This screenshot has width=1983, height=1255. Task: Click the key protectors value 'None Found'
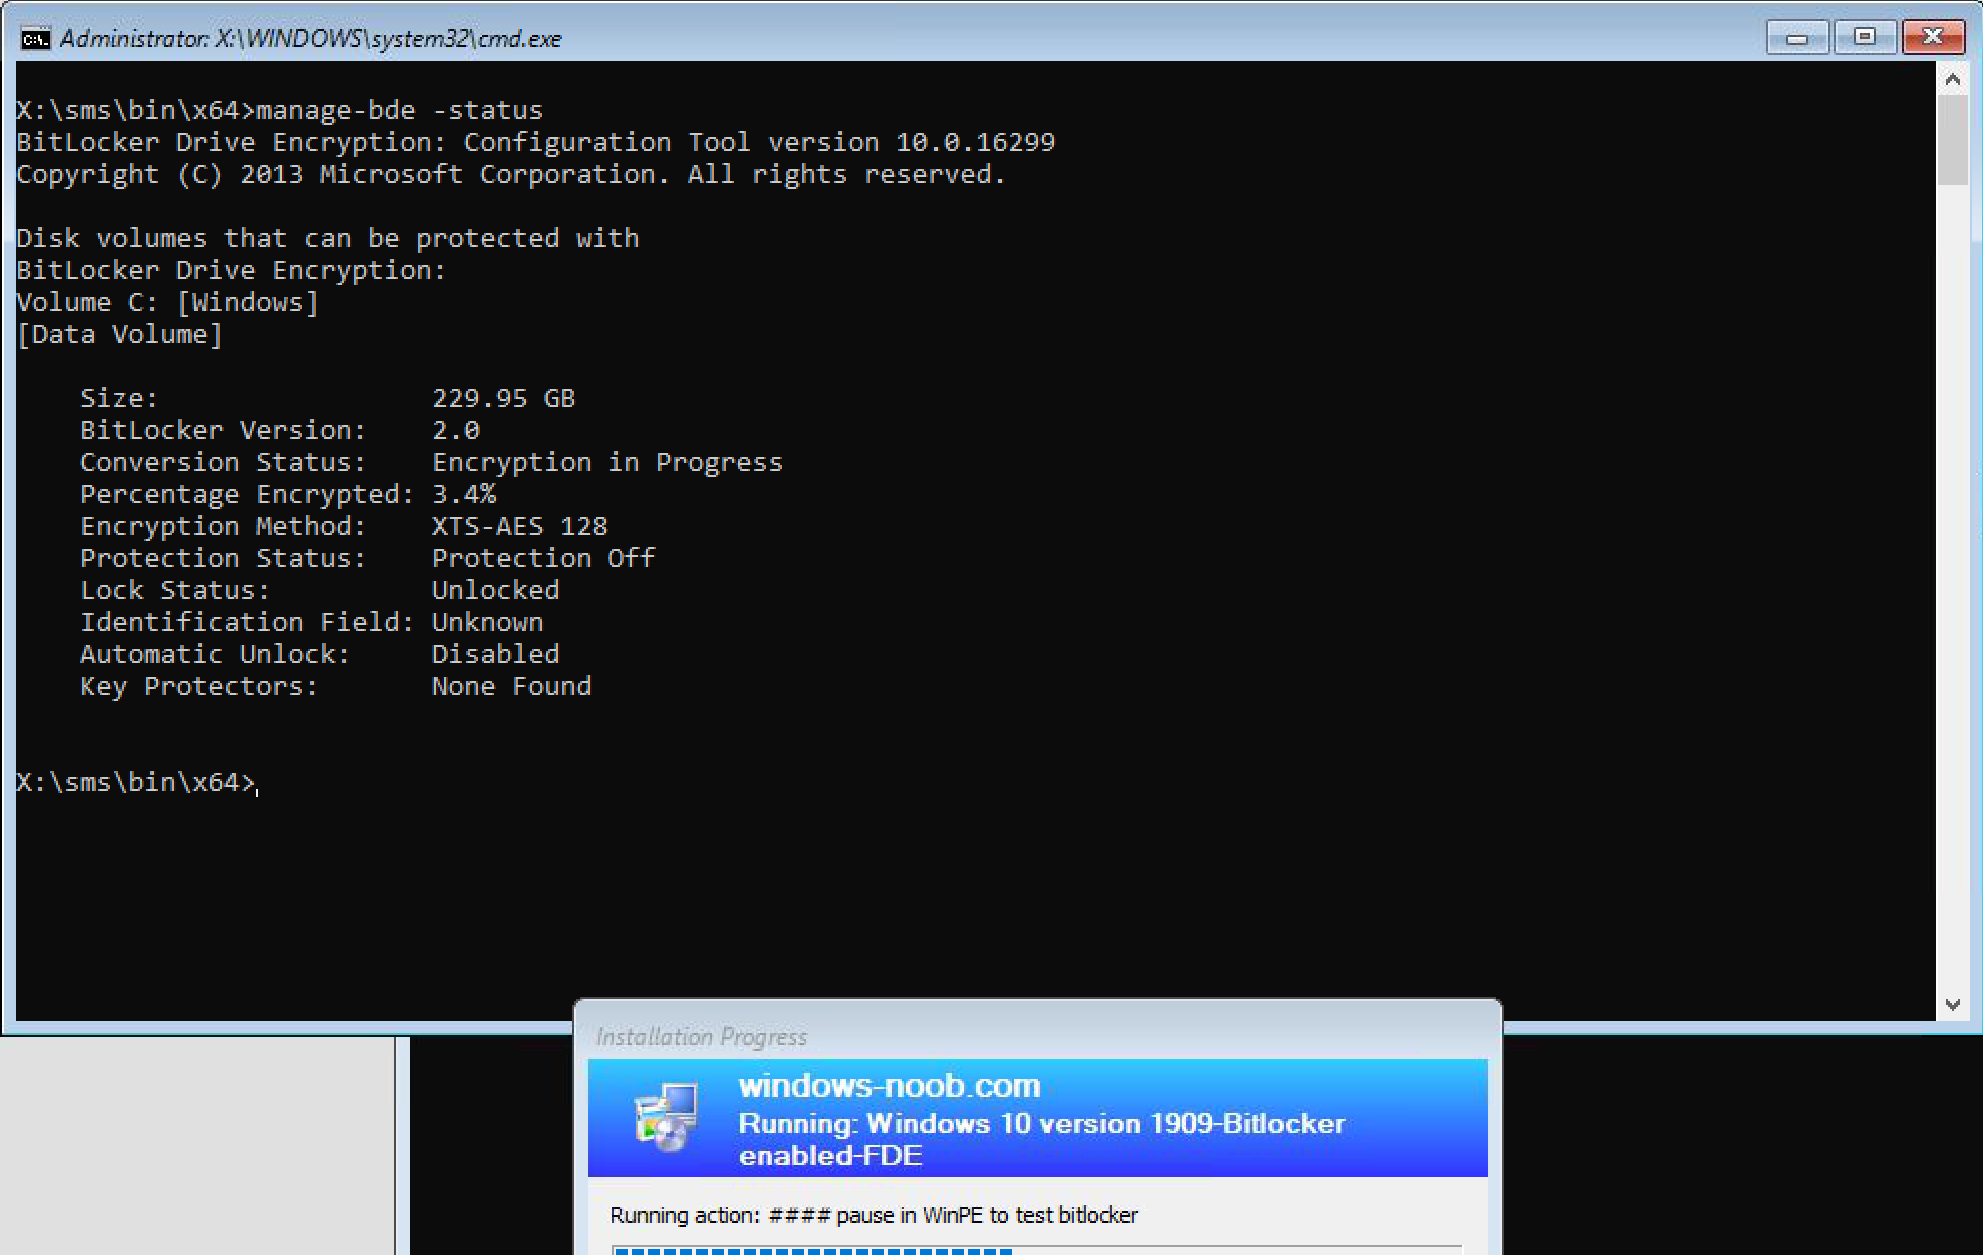[512, 686]
